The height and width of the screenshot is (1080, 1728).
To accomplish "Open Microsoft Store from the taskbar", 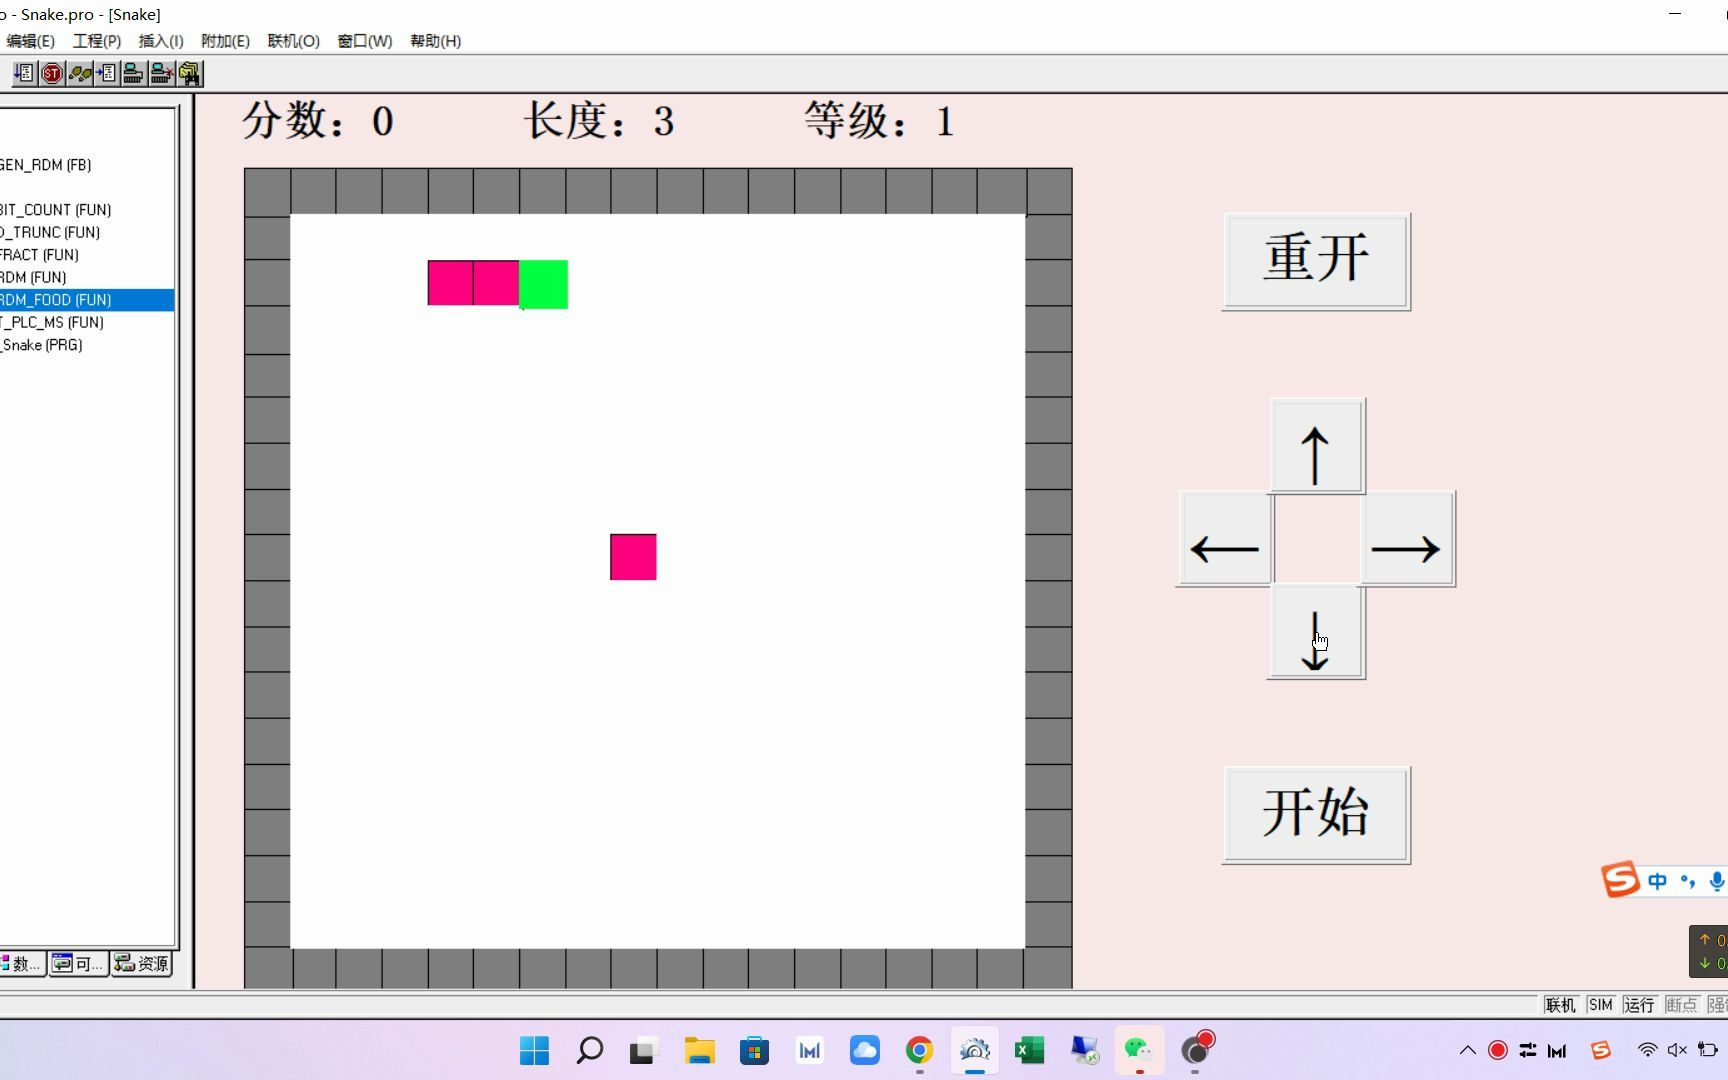I will 755,1050.
